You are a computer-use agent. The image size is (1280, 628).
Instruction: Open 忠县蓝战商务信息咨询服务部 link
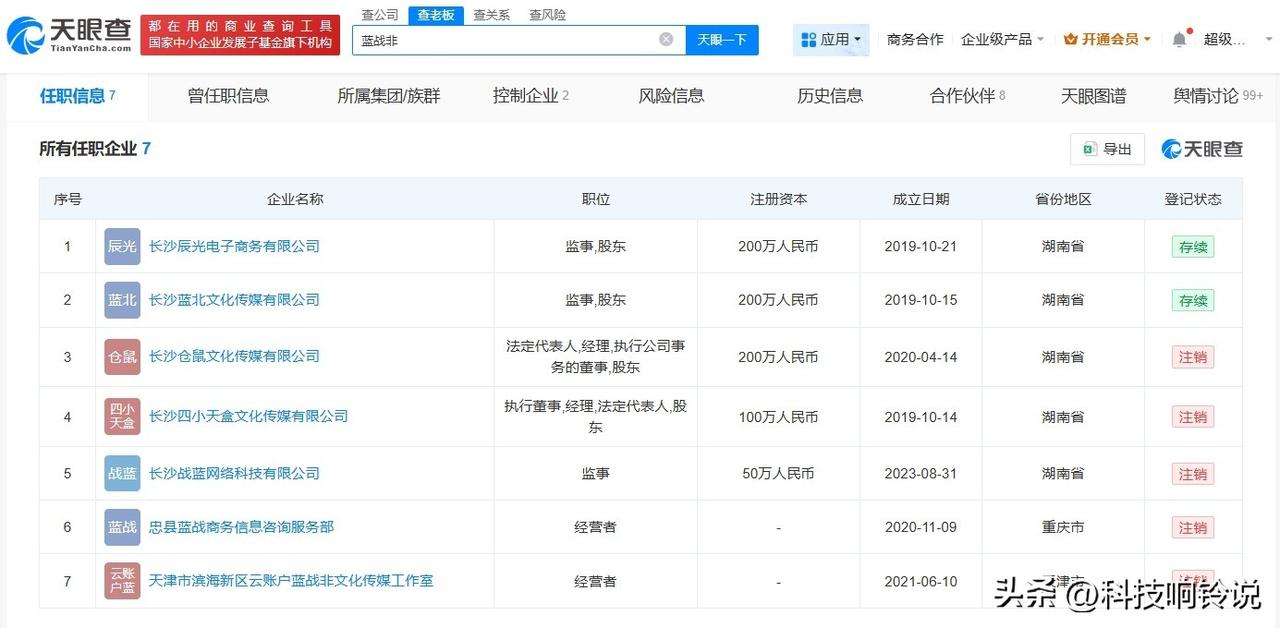coord(241,527)
